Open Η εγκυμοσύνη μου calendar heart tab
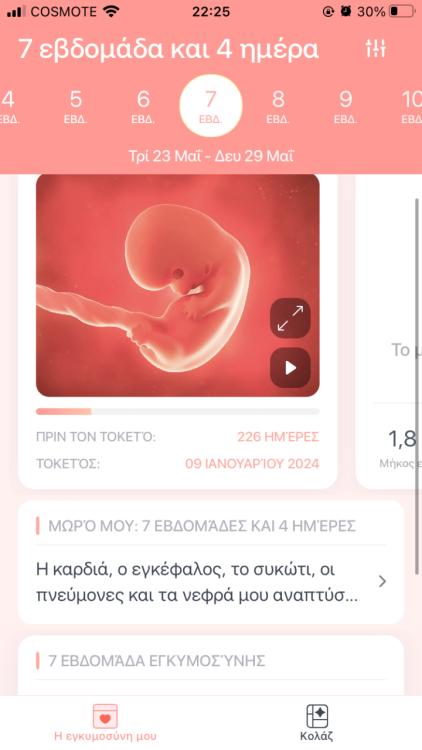The height and width of the screenshot is (750, 422). coord(105,723)
